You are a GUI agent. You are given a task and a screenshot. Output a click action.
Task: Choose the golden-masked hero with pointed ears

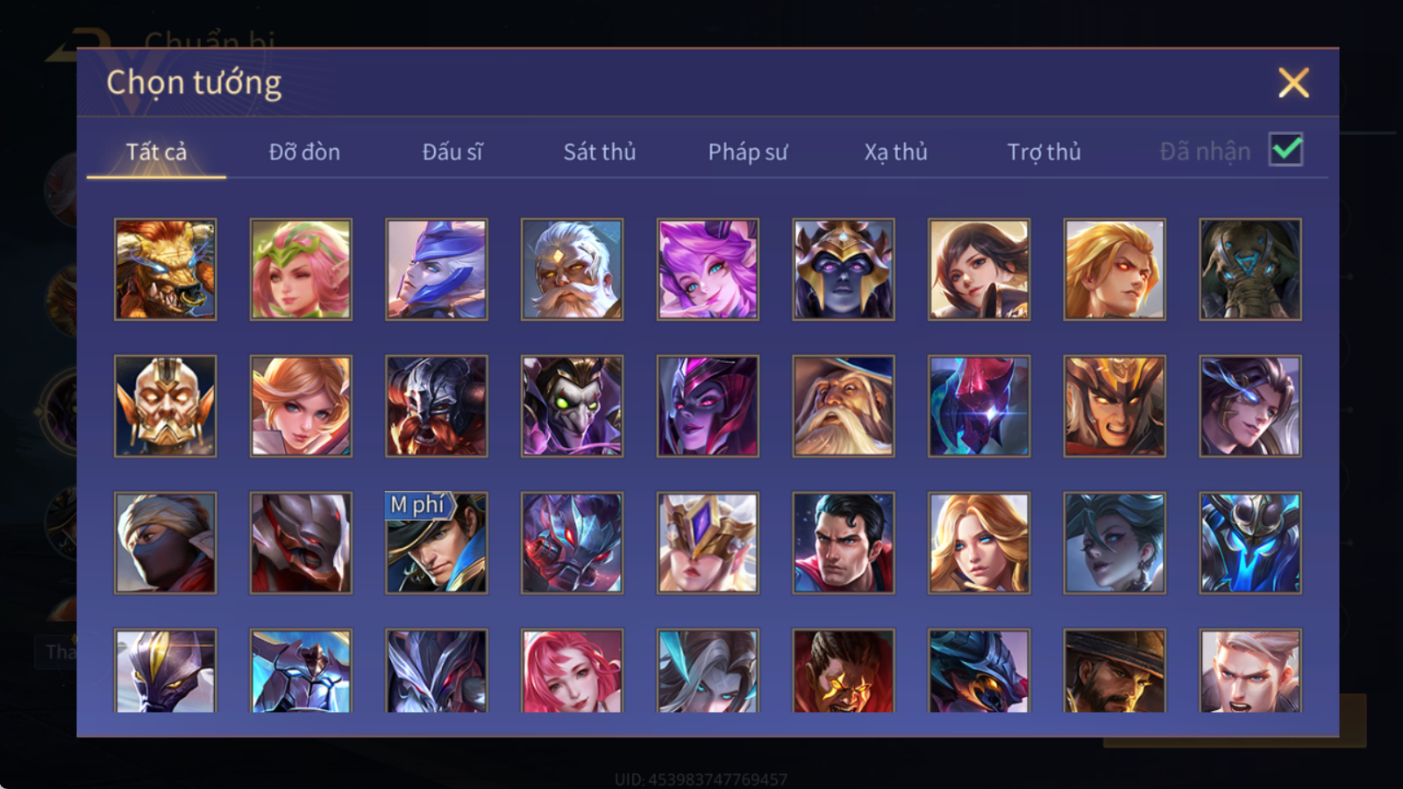(165, 406)
